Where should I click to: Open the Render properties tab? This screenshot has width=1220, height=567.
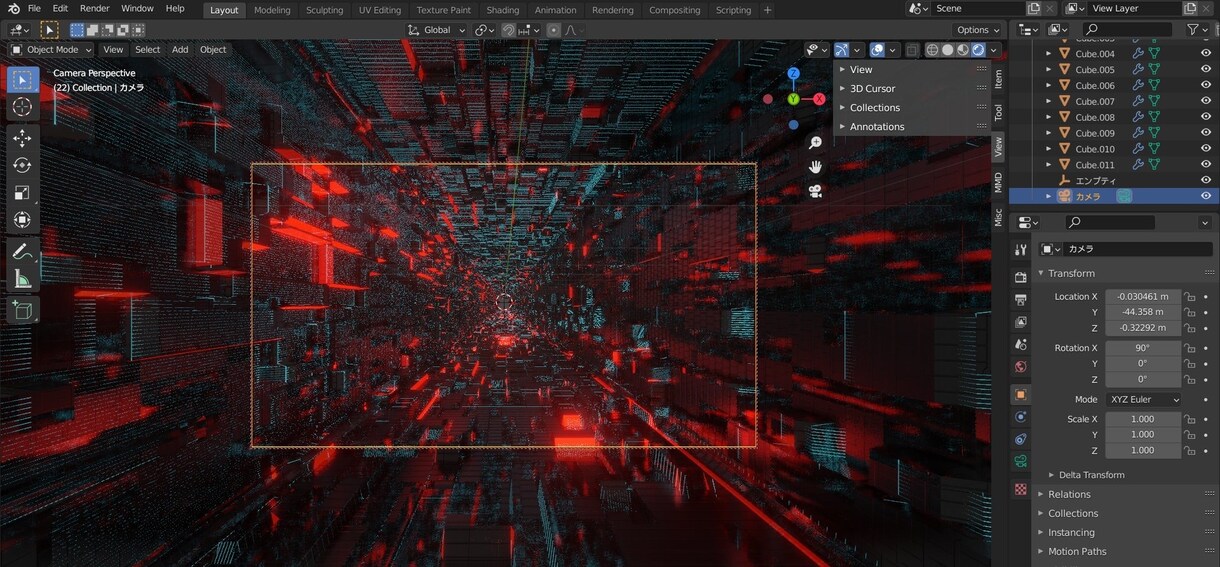coord(1021,277)
